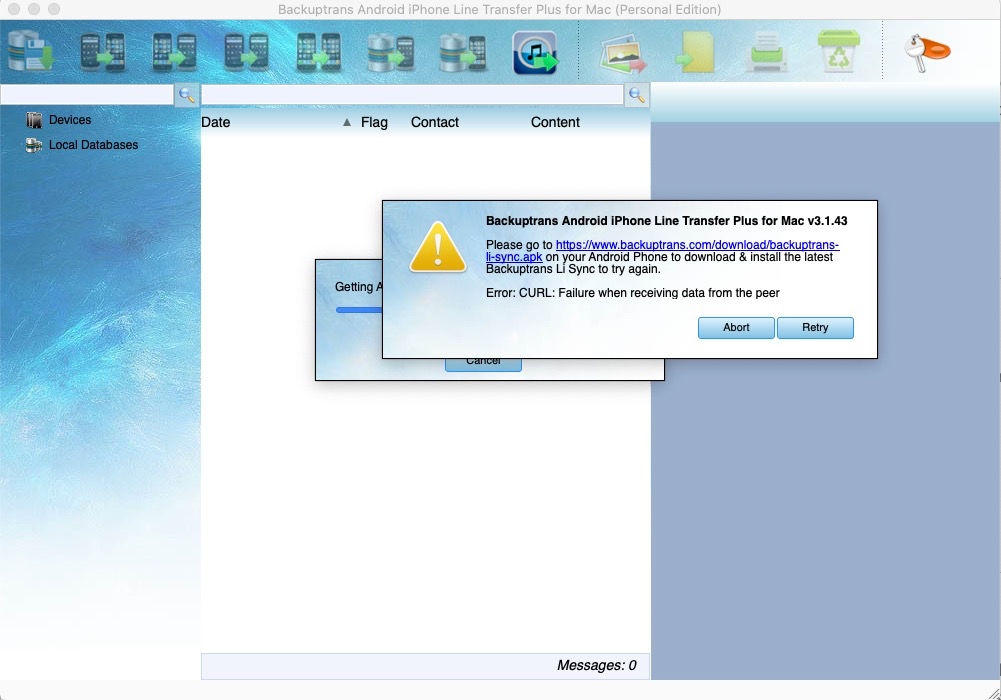
Task: Click the database-to-Android restore toolbar icon
Action: click(x=391, y=52)
